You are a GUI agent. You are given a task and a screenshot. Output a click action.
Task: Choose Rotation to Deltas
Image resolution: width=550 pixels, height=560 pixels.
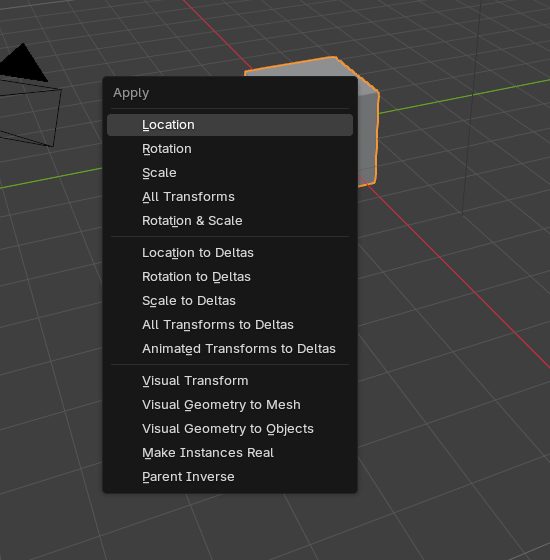tap(230, 277)
